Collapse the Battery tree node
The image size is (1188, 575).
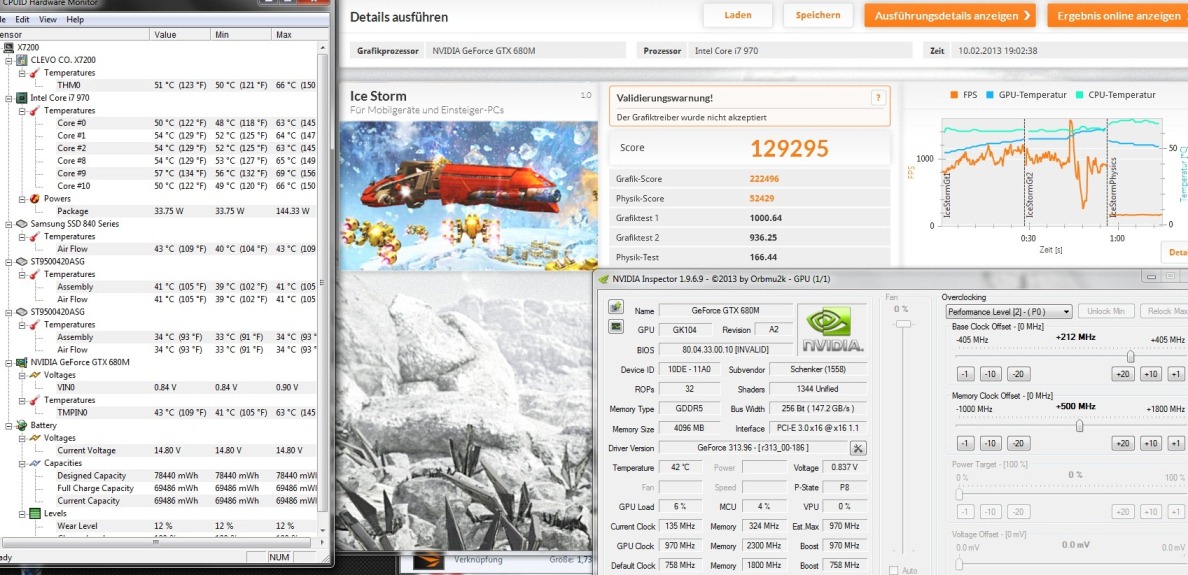pyautogui.click(x=9, y=425)
